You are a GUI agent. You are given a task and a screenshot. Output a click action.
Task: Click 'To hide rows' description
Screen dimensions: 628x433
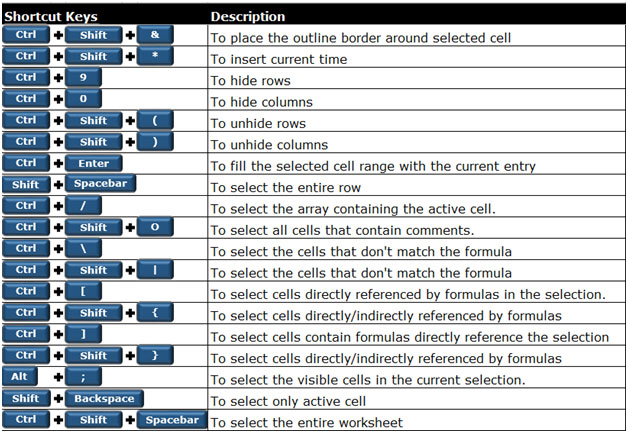coord(251,81)
